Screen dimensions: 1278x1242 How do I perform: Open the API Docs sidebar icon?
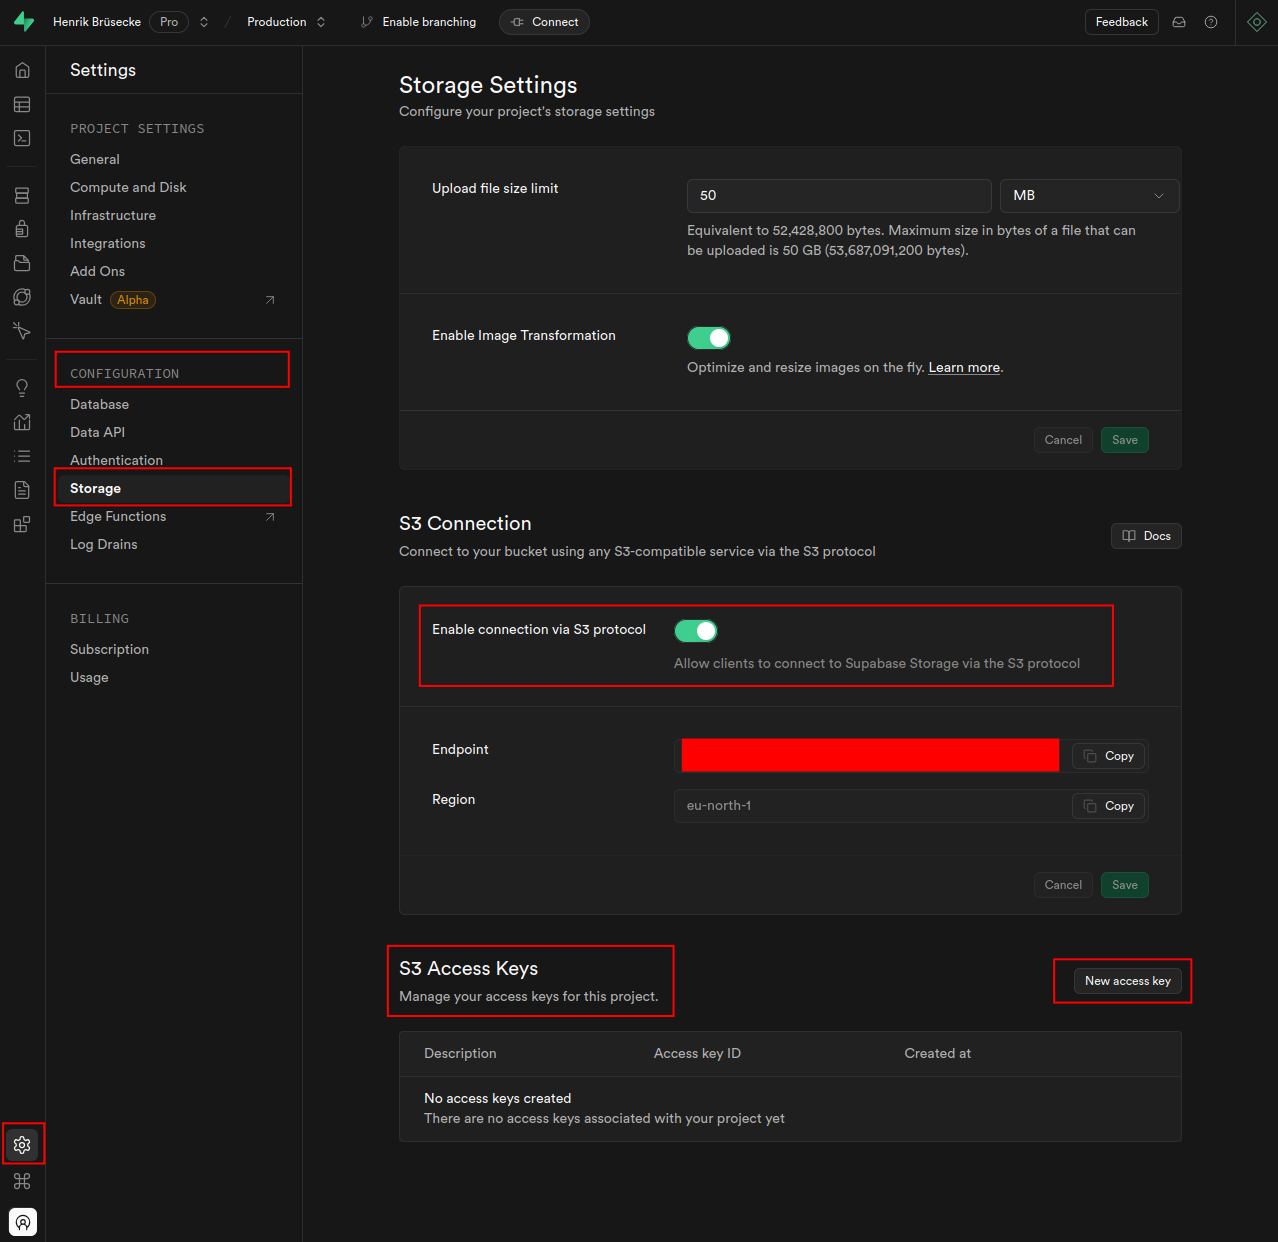pos(22,490)
